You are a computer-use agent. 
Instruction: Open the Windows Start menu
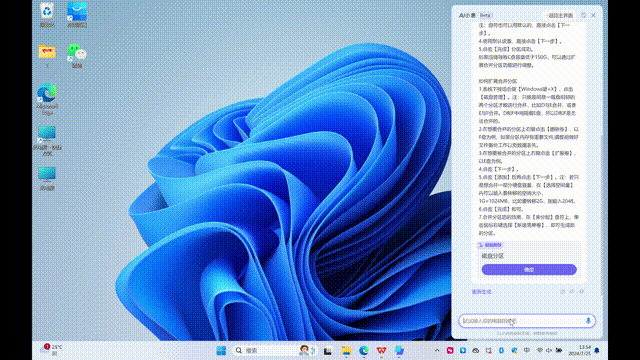point(221,351)
